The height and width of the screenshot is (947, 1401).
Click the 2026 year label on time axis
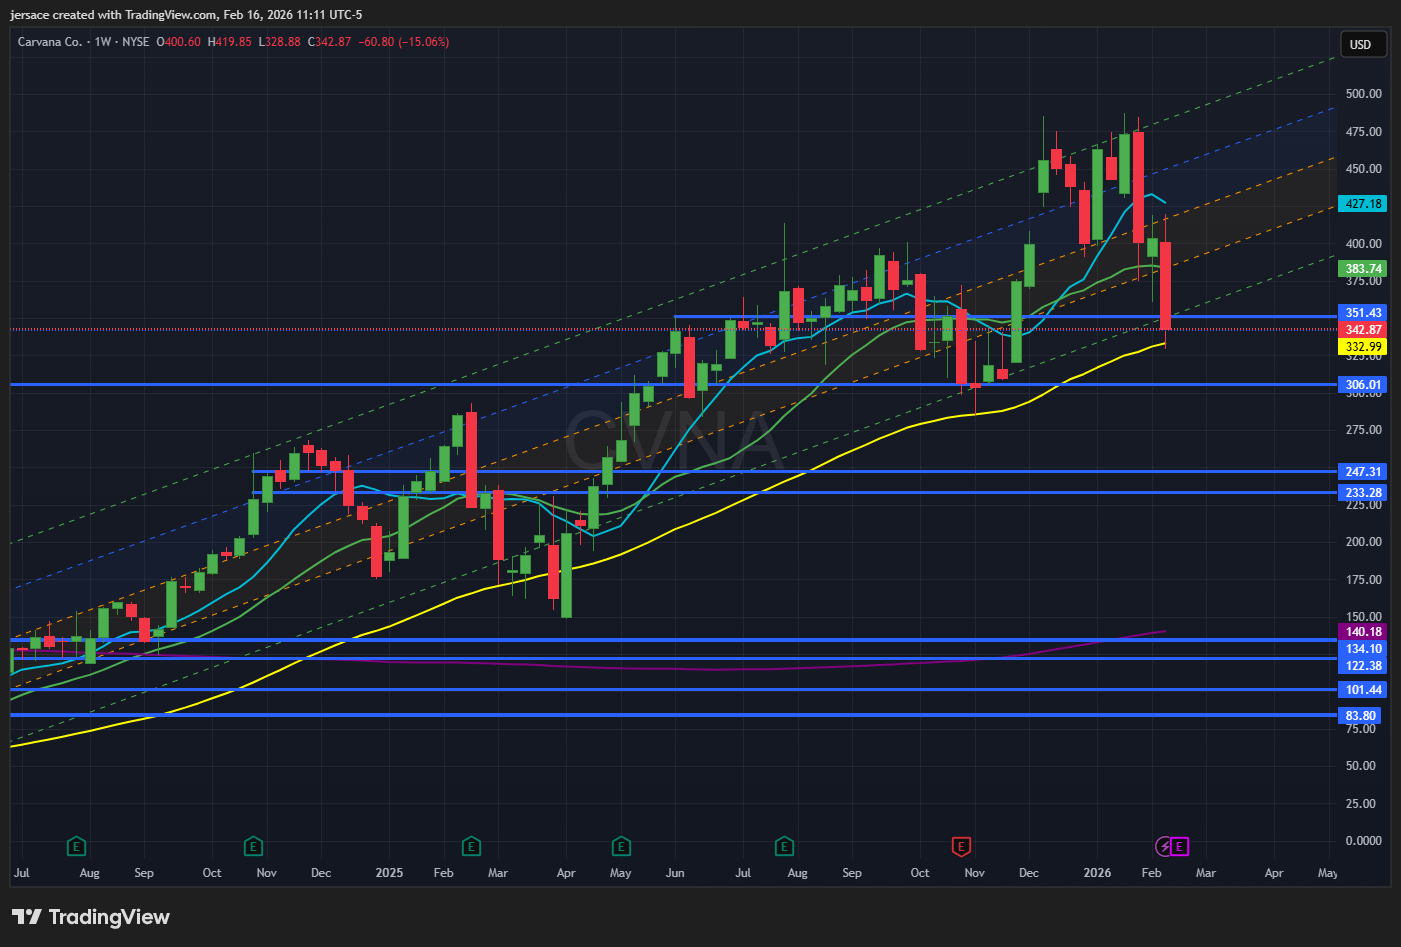pyautogui.click(x=1097, y=873)
